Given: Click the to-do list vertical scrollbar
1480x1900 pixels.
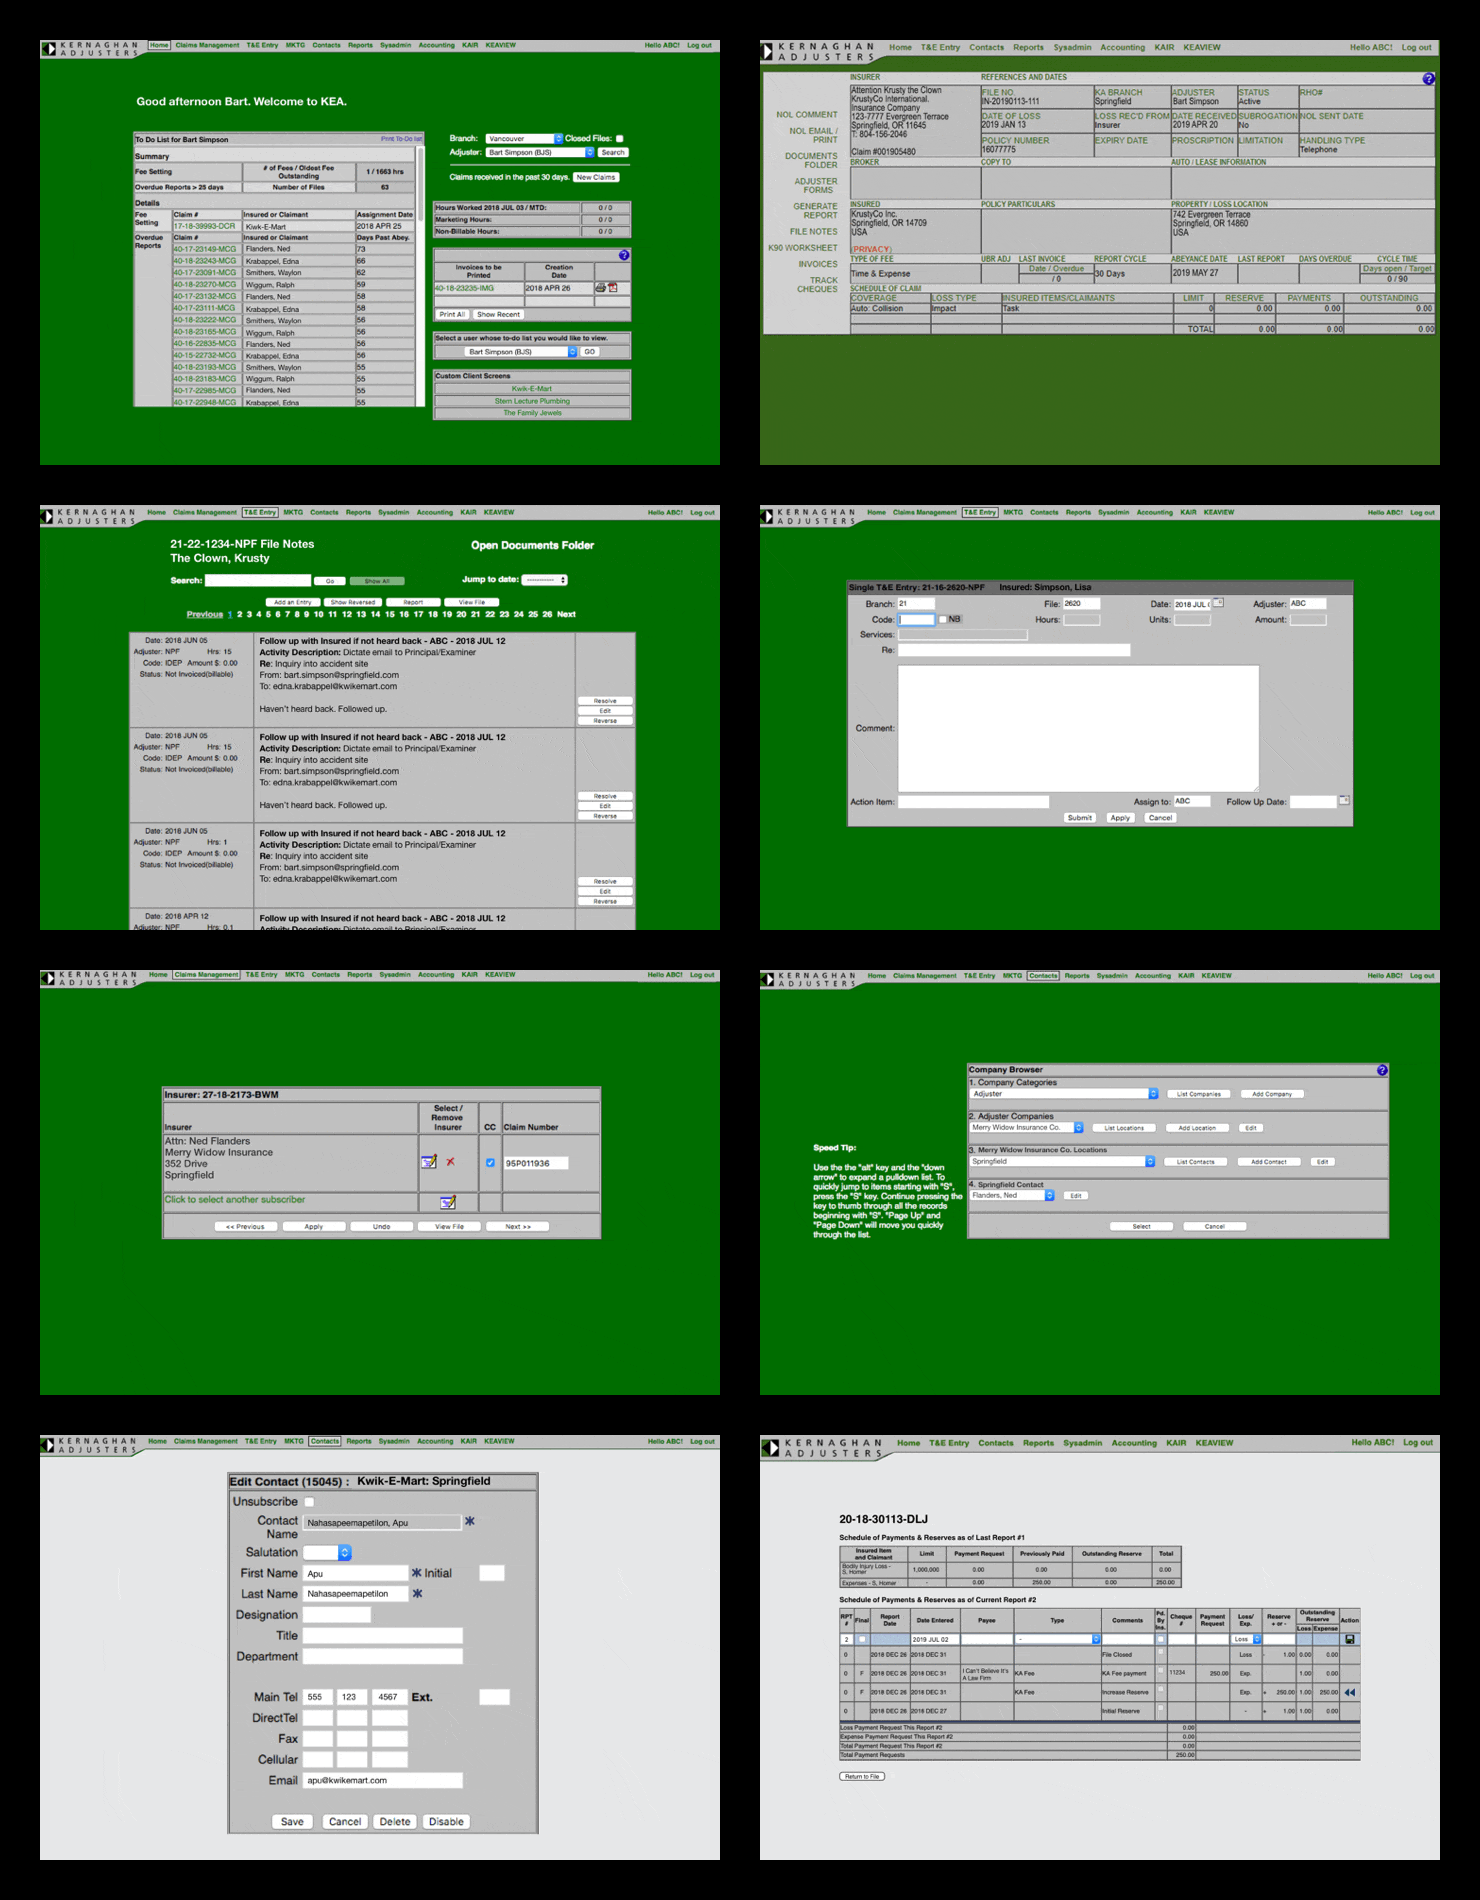Looking at the screenshot, I should [420, 276].
